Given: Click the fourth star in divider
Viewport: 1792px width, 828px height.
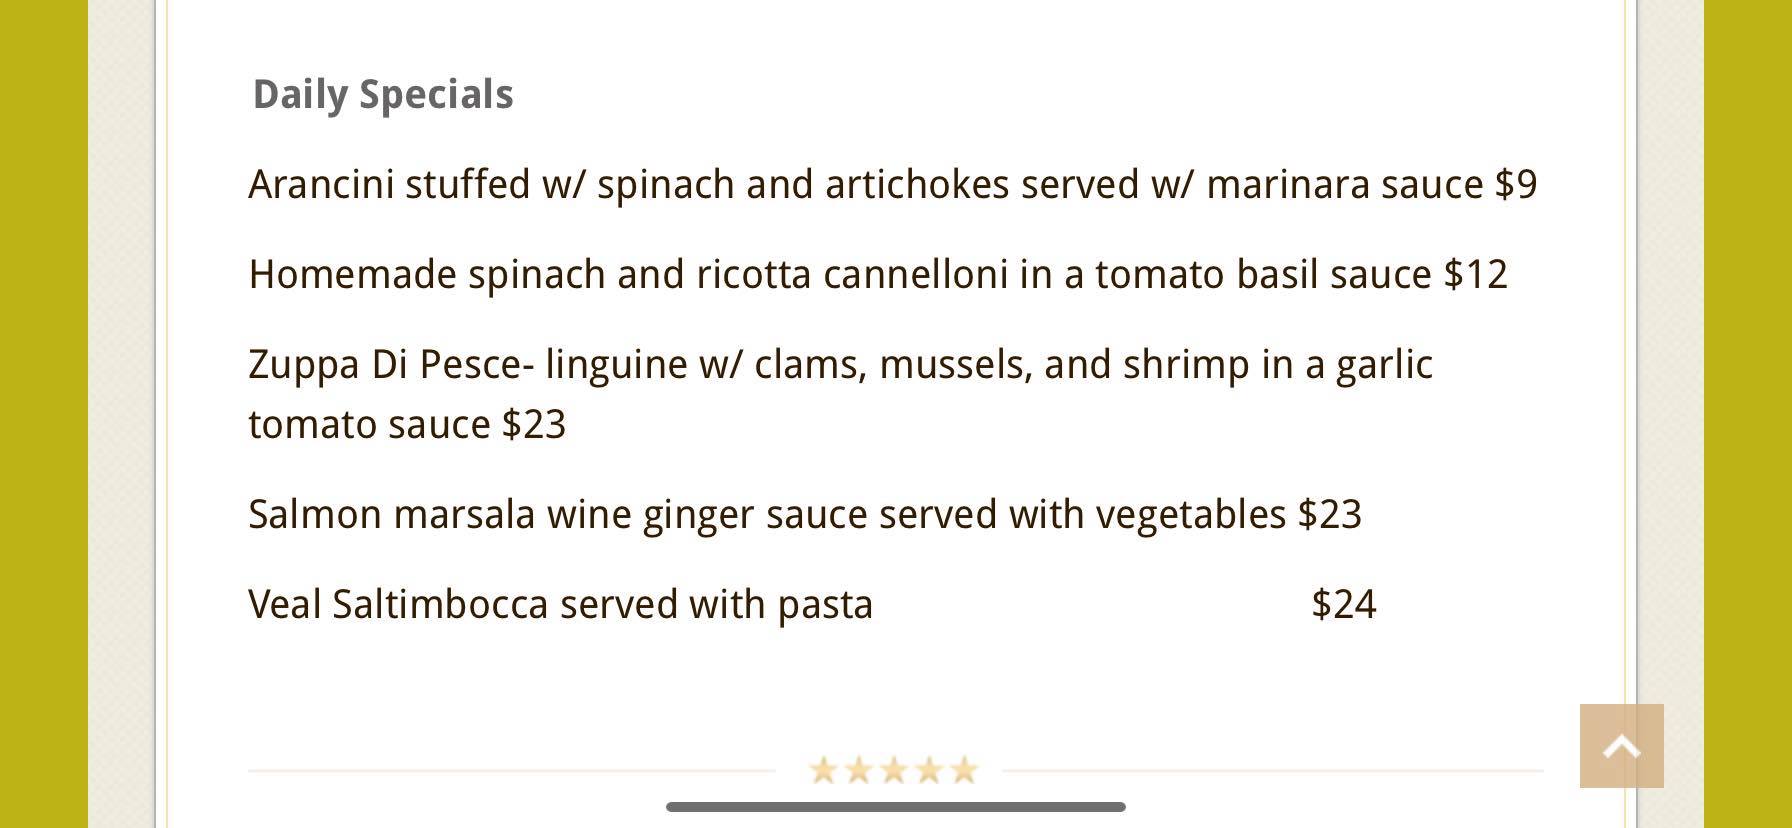Looking at the screenshot, I should [928, 770].
